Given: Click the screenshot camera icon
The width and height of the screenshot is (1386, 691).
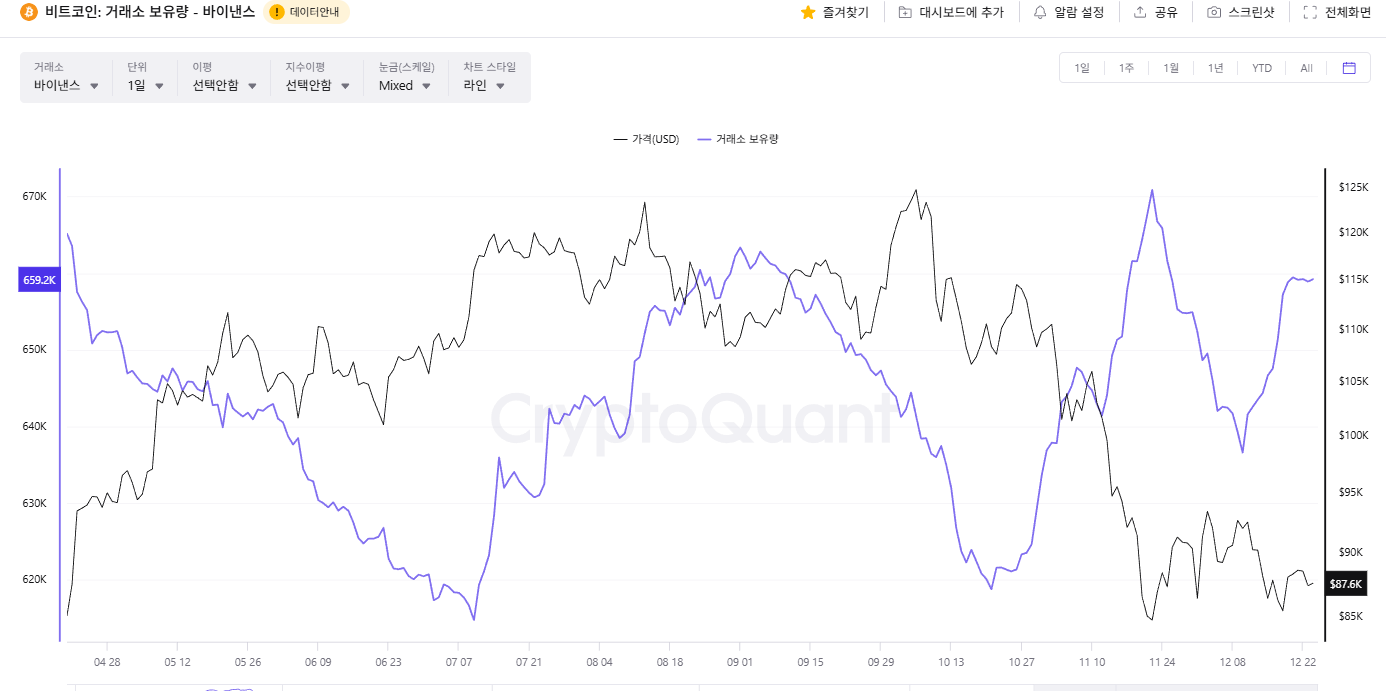Looking at the screenshot, I should pos(1214,12).
